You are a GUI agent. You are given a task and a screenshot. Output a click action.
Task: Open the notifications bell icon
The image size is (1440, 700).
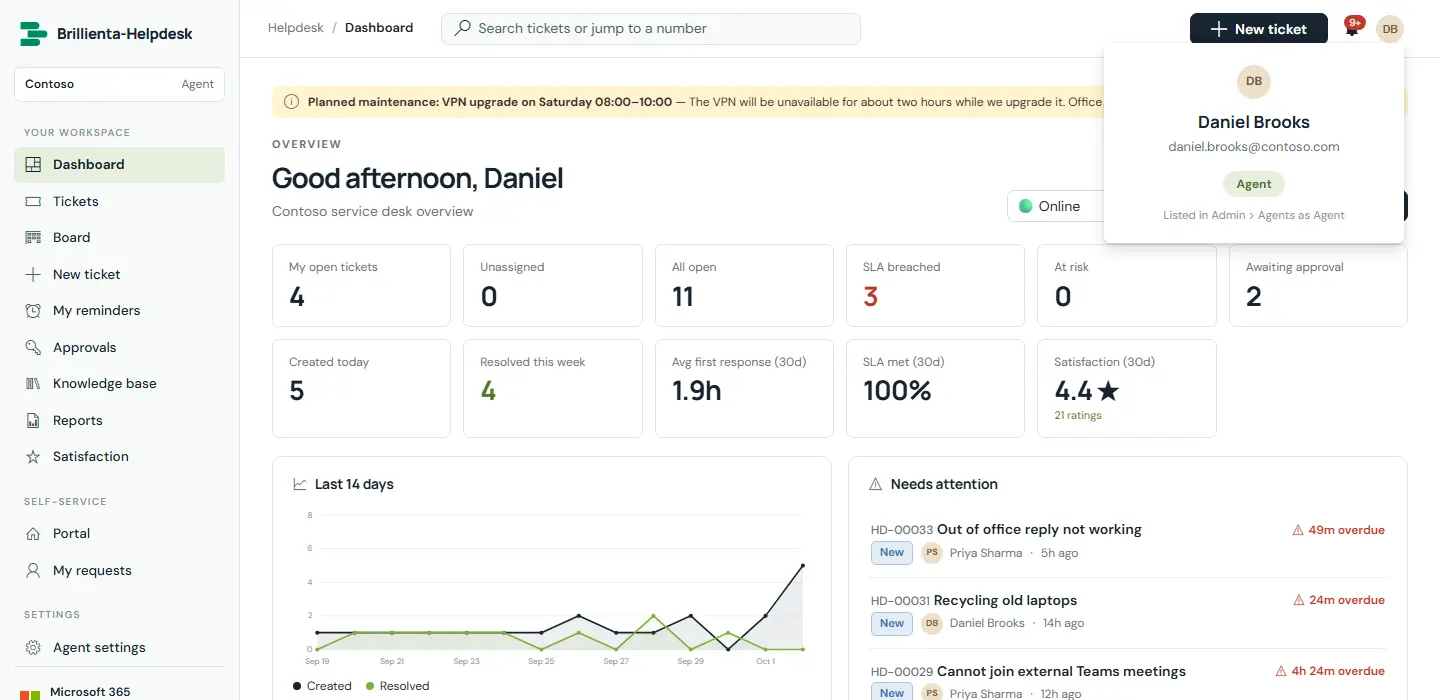pyautogui.click(x=1351, y=30)
